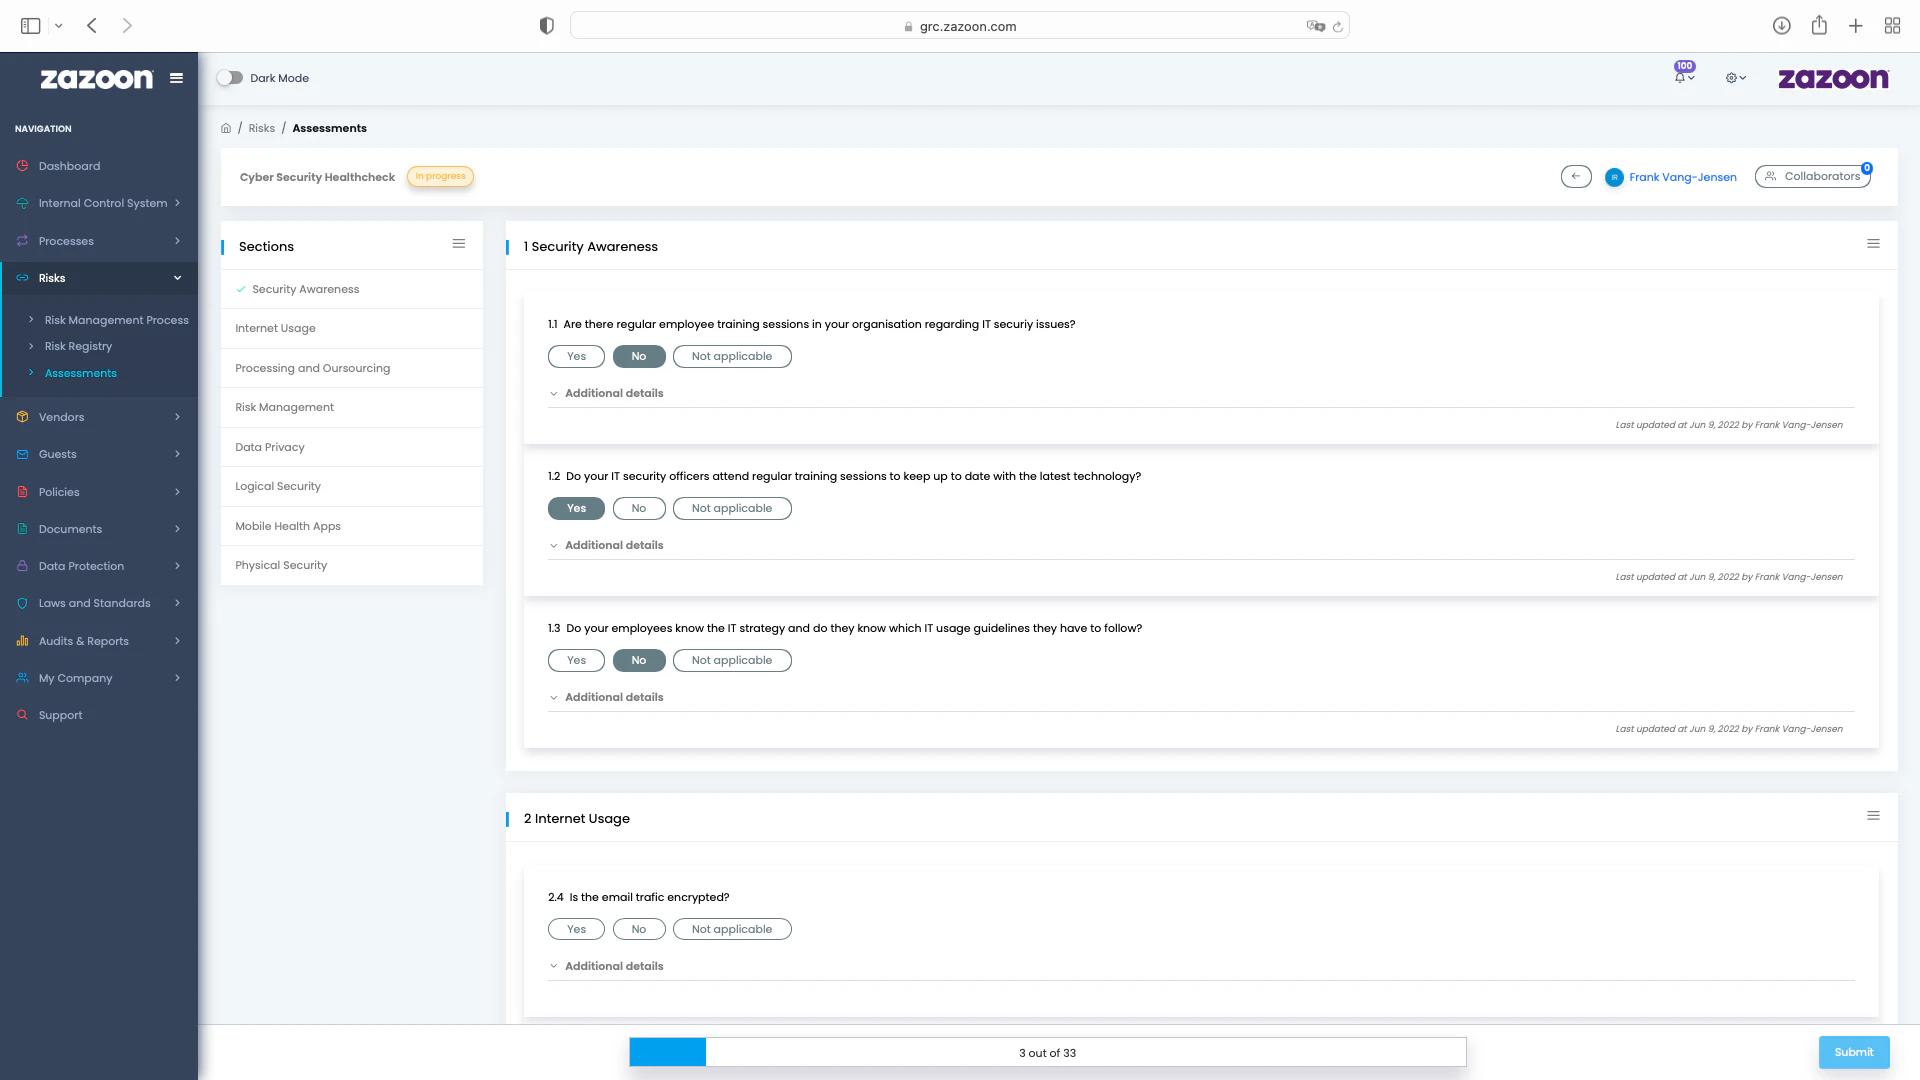Expand Additional details under question 1.2

tap(606, 545)
